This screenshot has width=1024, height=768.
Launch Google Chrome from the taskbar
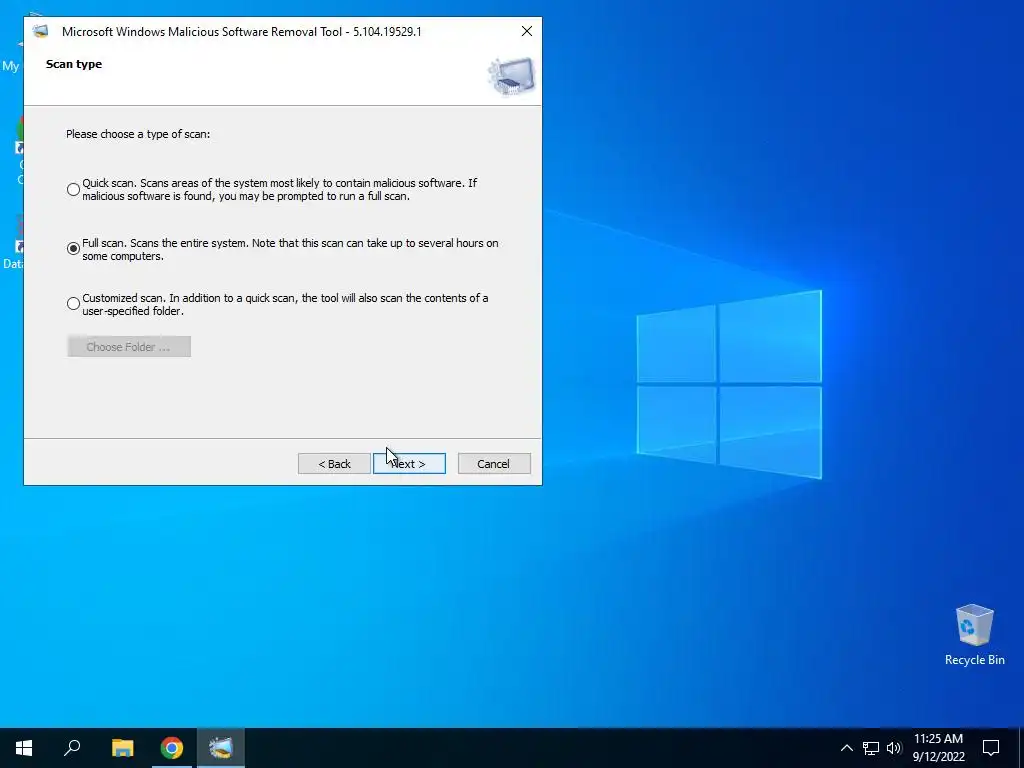pos(172,748)
